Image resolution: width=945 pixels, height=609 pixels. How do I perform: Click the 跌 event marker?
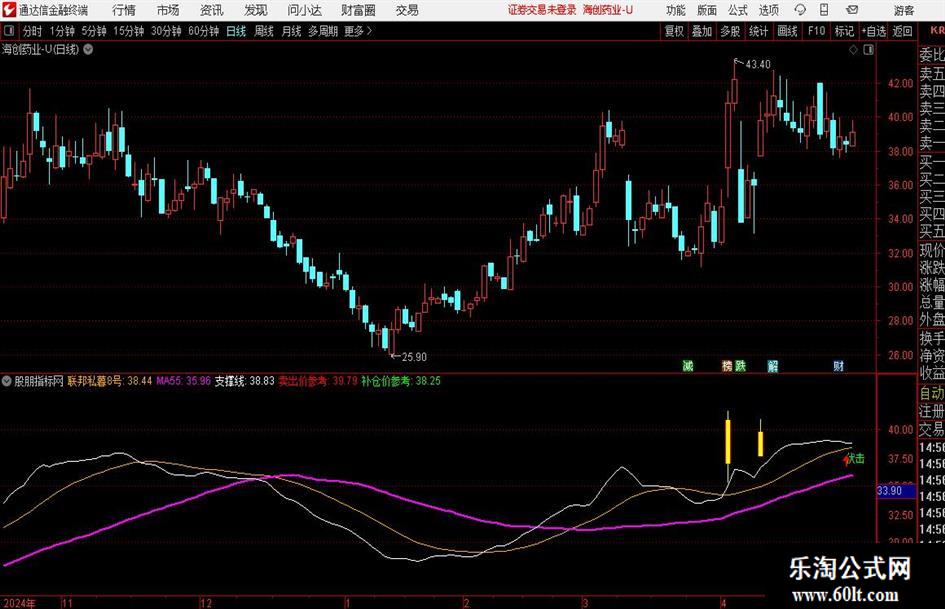(x=740, y=365)
